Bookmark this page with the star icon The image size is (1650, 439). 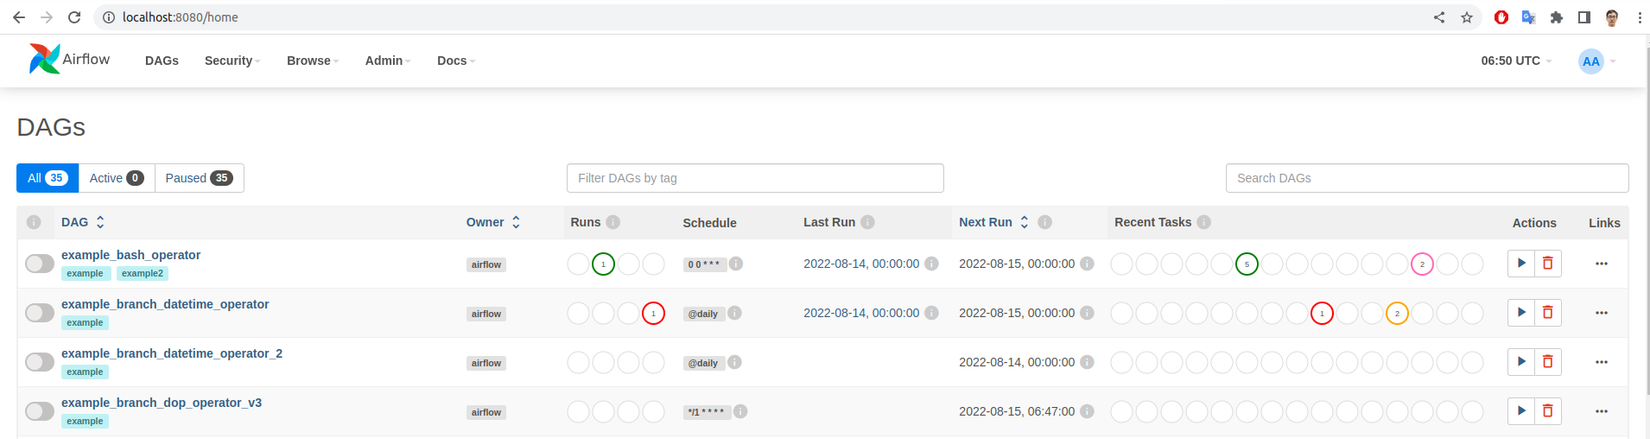tap(1466, 17)
